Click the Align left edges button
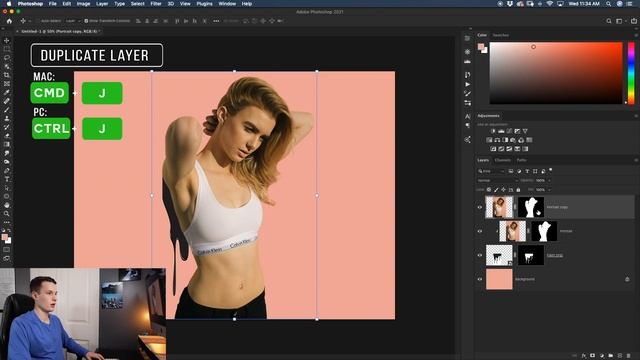This screenshot has height=360, width=640. tap(138, 21)
